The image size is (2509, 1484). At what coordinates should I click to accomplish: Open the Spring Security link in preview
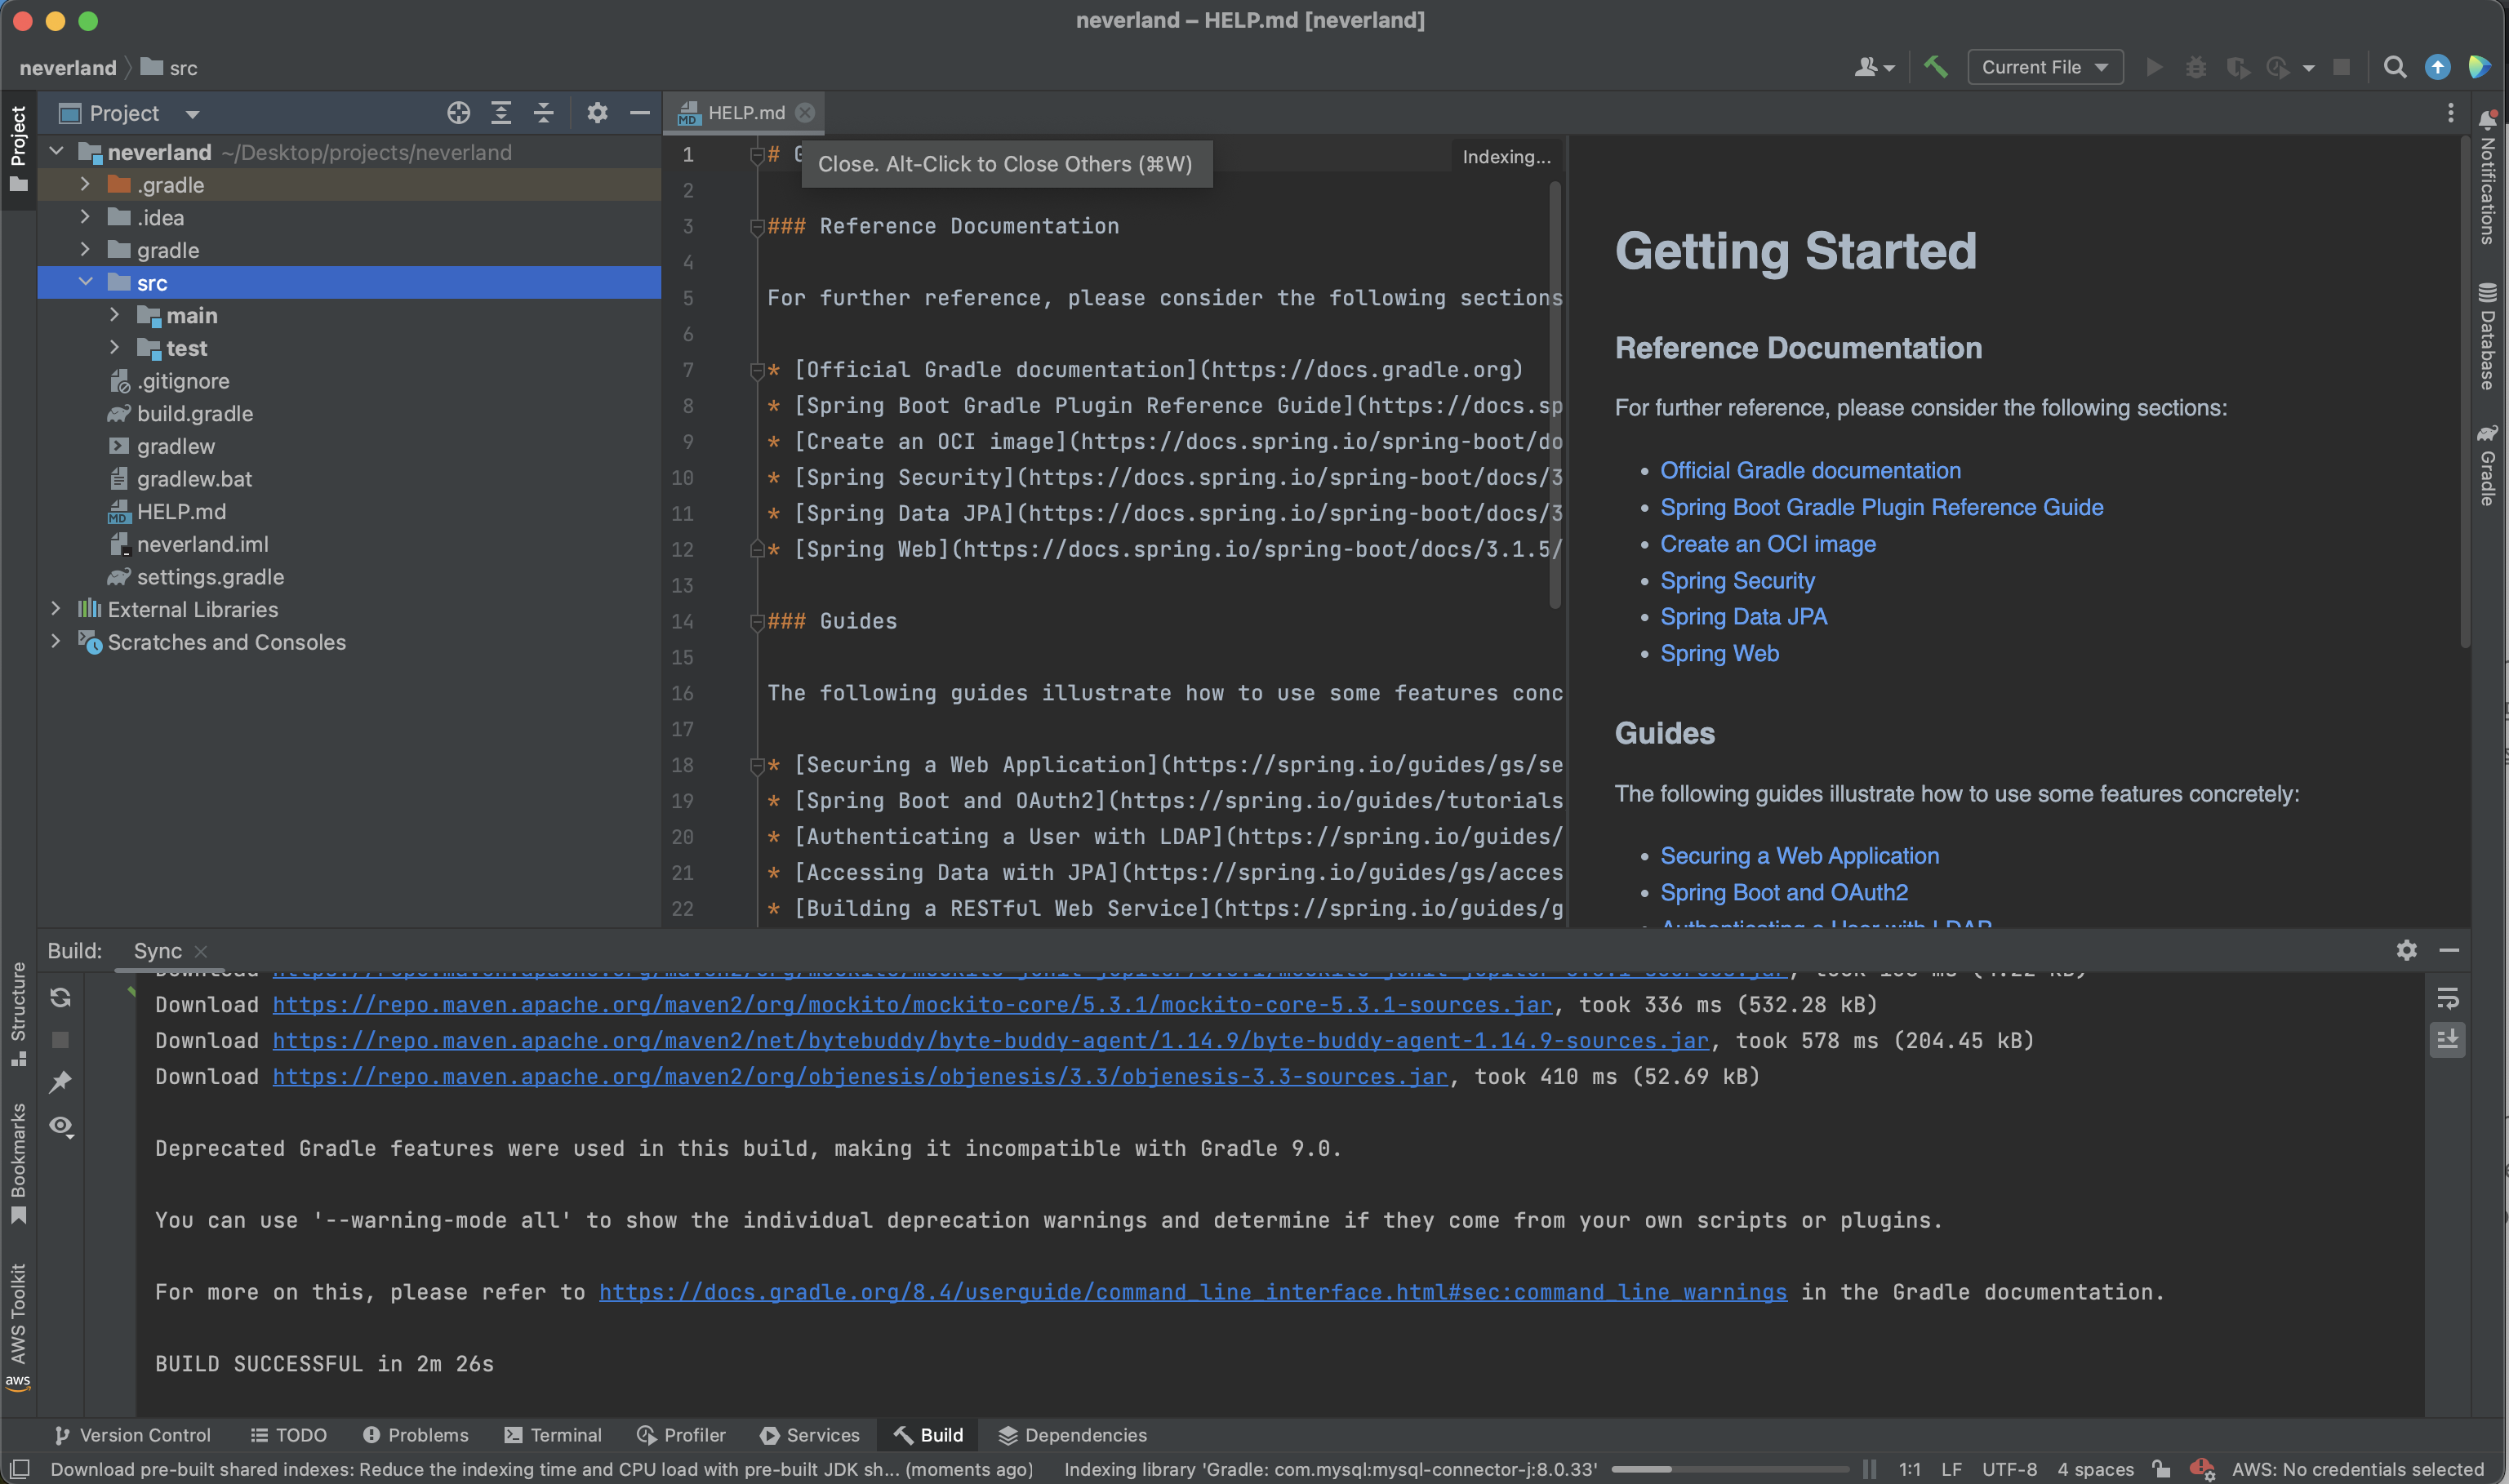pyautogui.click(x=1737, y=581)
